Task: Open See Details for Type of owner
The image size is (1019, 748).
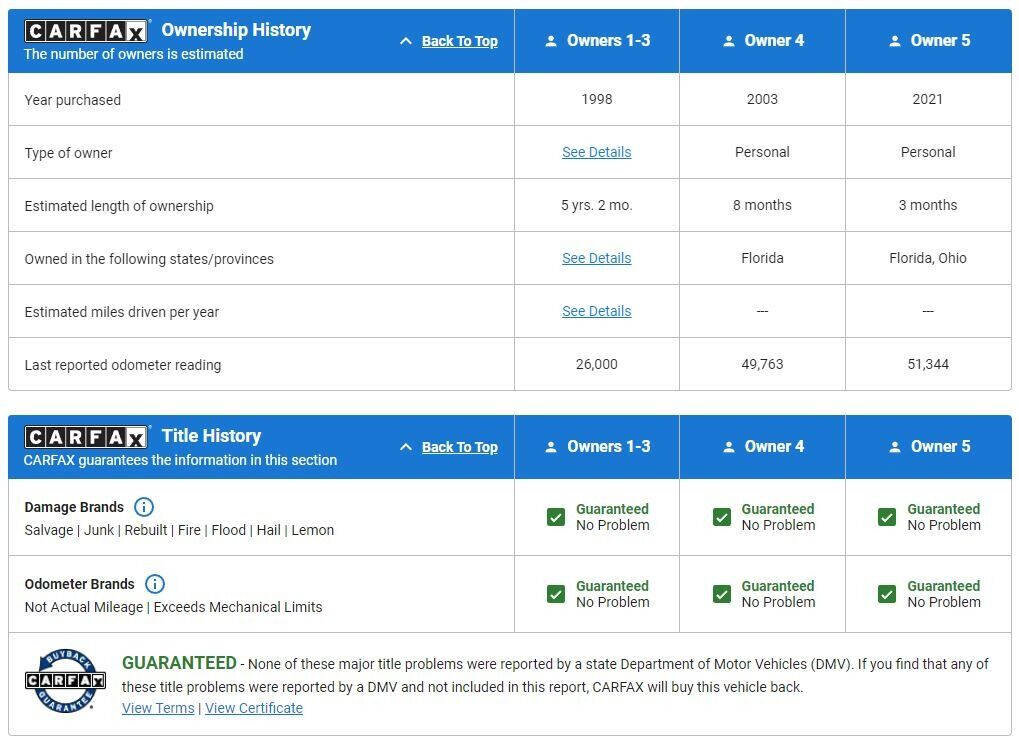Action: point(596,152)
